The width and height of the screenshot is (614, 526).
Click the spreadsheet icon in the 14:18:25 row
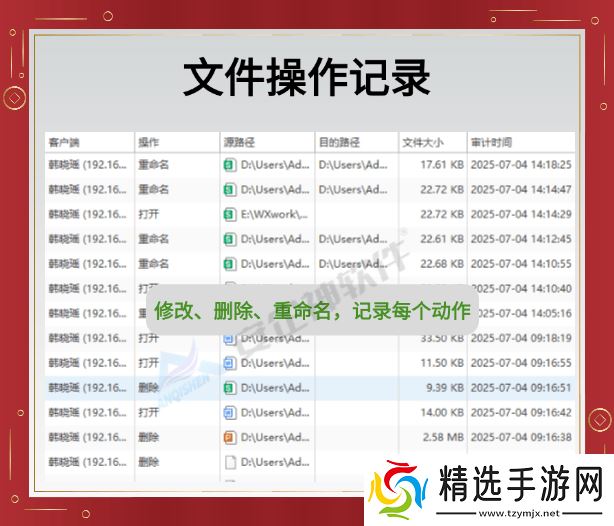(229, 165)
